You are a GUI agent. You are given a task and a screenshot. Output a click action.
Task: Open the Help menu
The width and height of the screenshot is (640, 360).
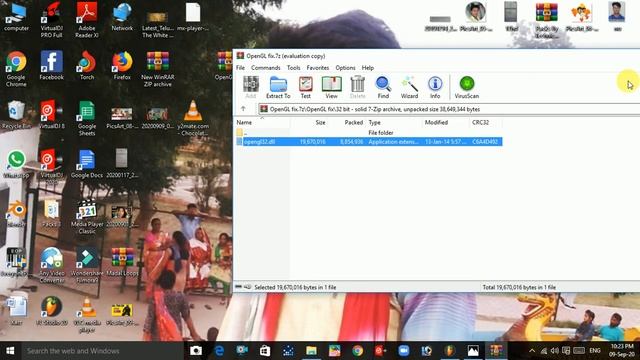367,68
